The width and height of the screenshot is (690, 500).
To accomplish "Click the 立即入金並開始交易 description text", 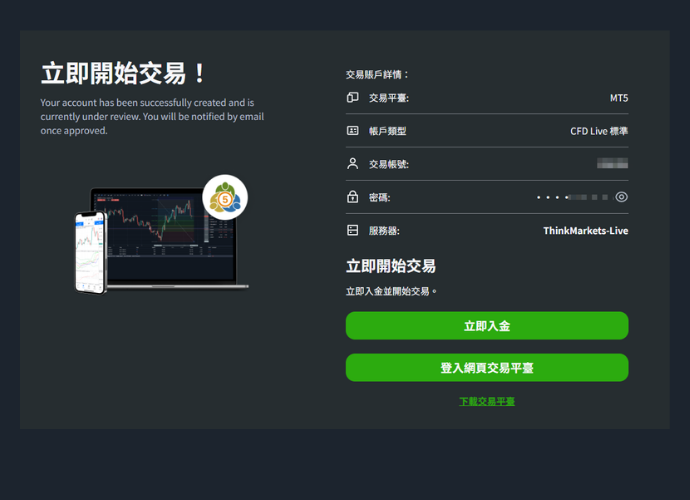I will point(391,291).
